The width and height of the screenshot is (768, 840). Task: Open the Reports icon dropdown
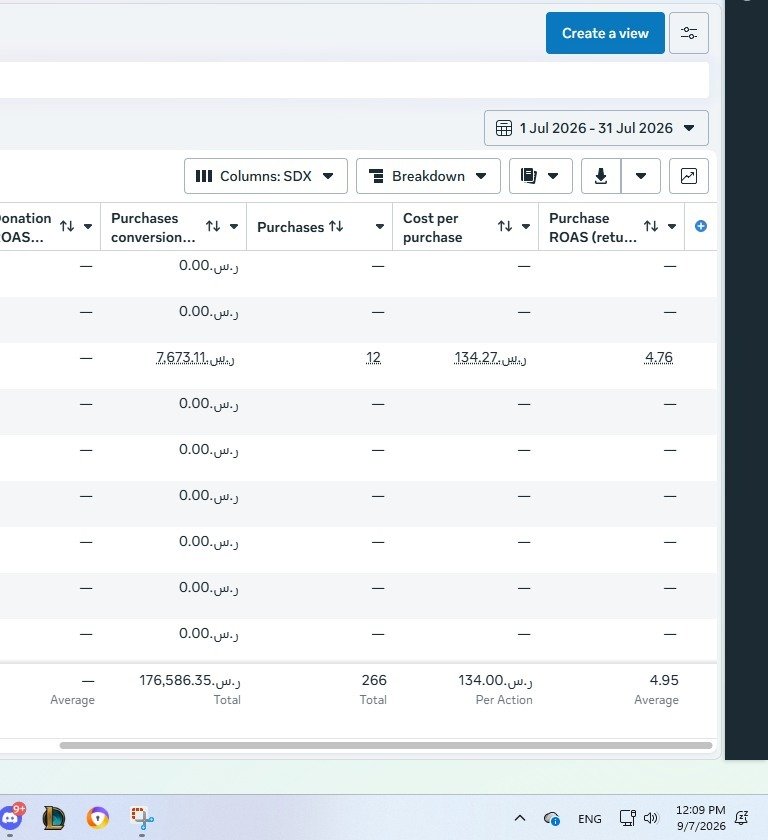tap(540, 176)
